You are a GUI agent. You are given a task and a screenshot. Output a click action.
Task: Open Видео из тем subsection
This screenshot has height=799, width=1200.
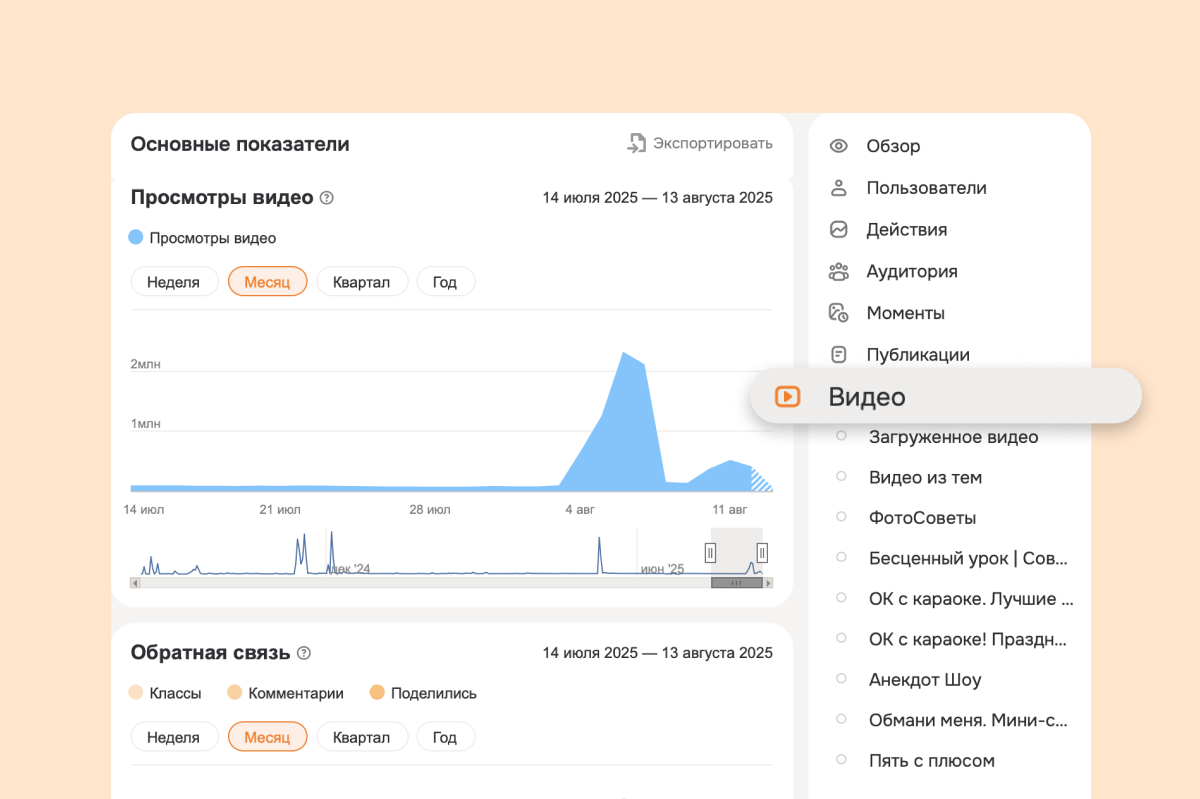(x=925, y=478)
